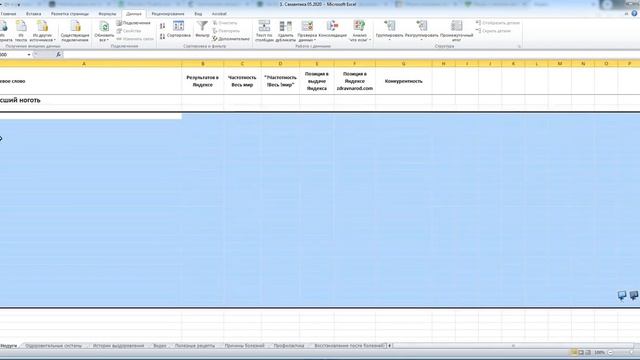This screenshot has width=640, height=360.
Task: Sort ascending with the A-Z icon
Action: [162, 27]
